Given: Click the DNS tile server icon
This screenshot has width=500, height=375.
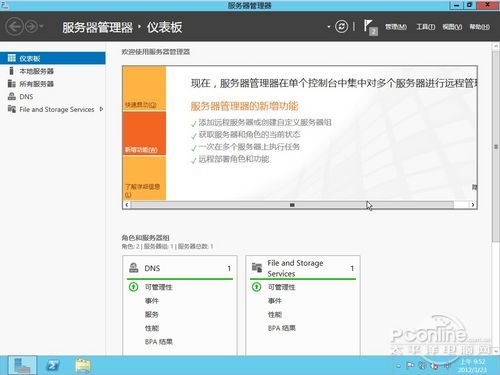Looking at the screenshot, I should (x=134, y=268).
